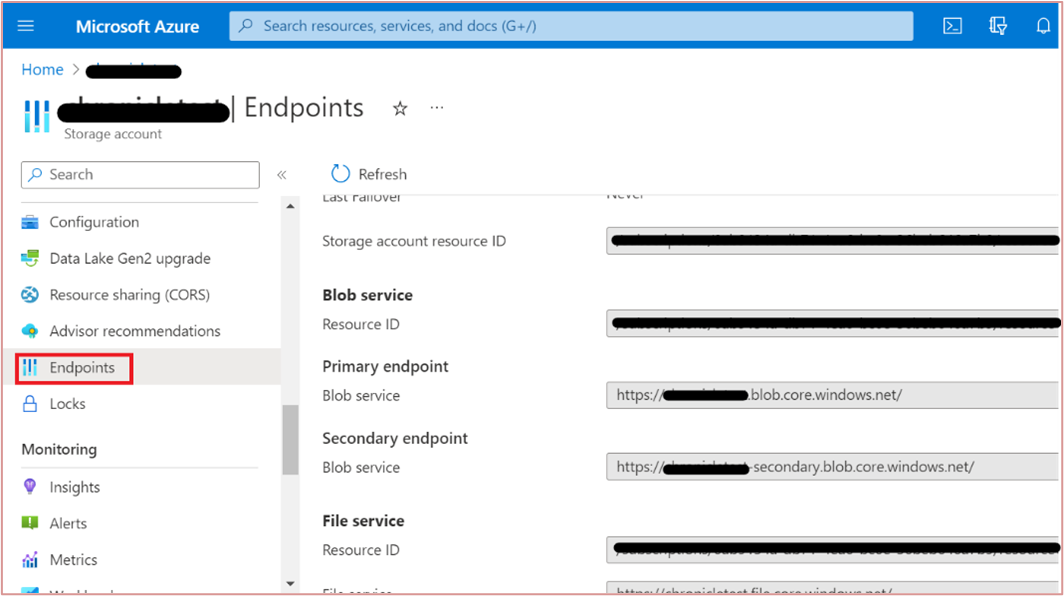
Task: Click the Alerts icon in the sidebar
Action: (x=30, y=523)
